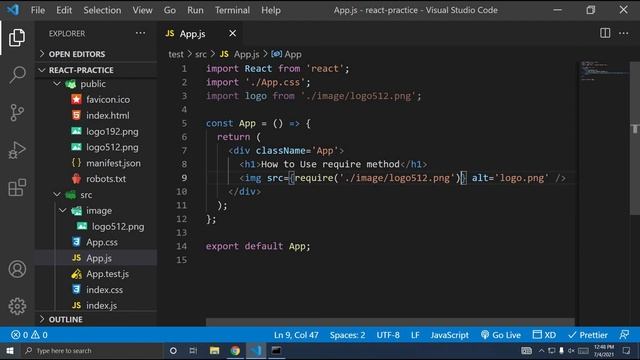Click the Type here to search box

click(92, 351)
